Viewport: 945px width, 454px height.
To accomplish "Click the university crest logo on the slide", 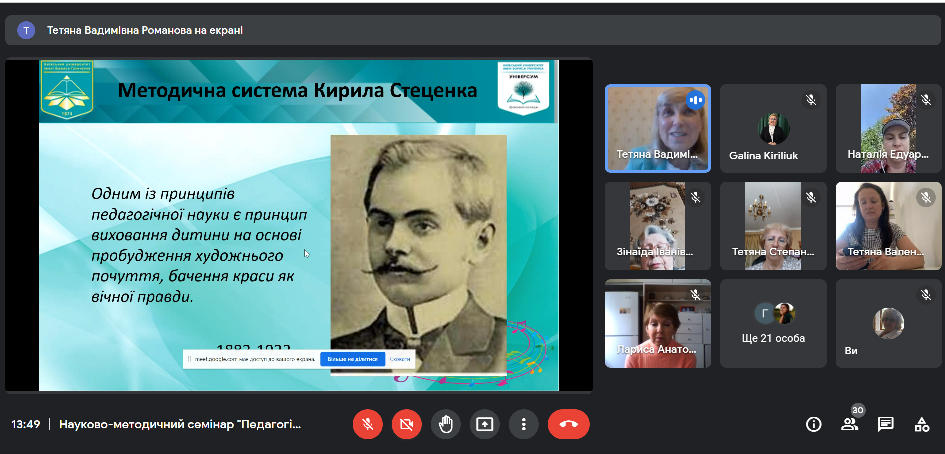I will (x=67, y=89).
